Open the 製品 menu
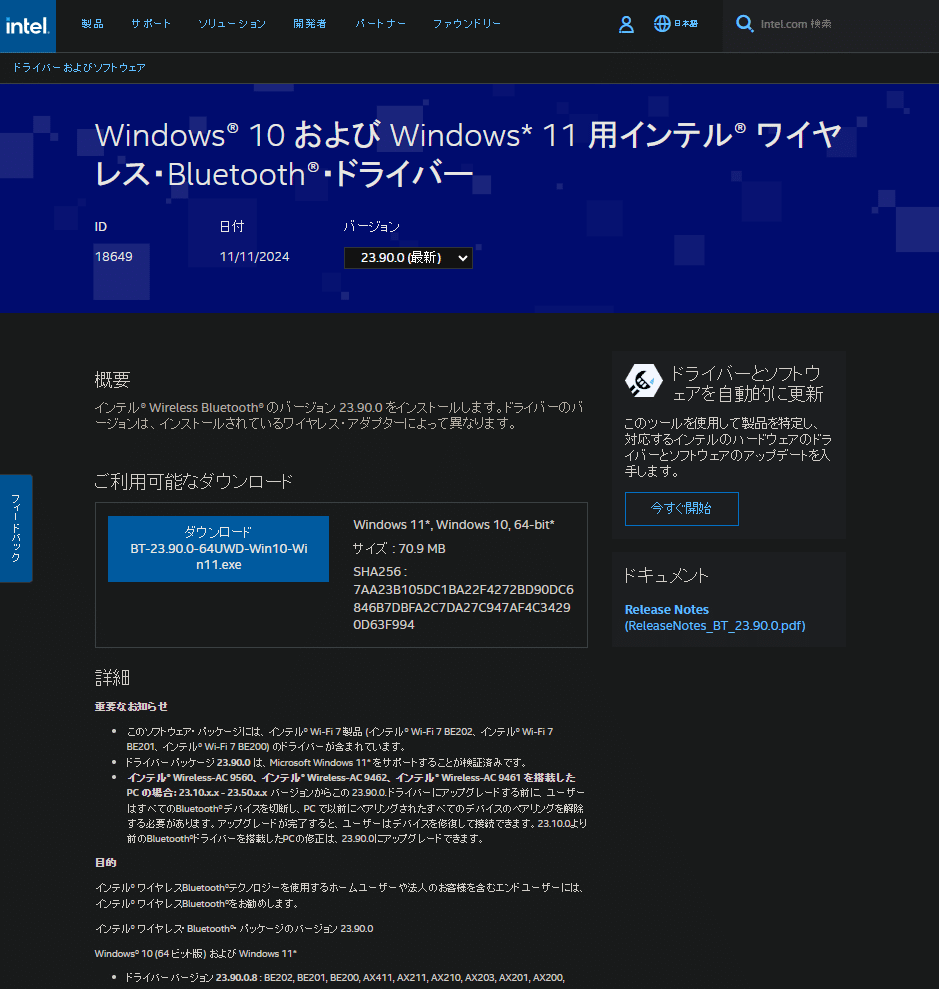Image resolution: width=939 pixels, height=989 pixels. pos(92,23)
